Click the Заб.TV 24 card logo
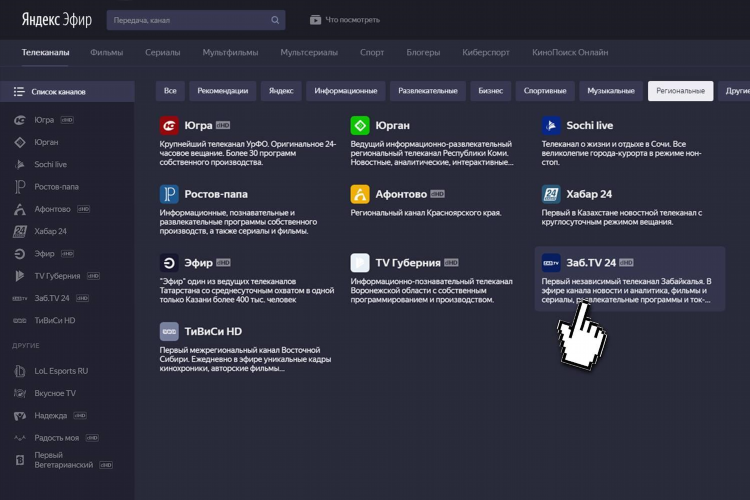 [x=551, y=263]
